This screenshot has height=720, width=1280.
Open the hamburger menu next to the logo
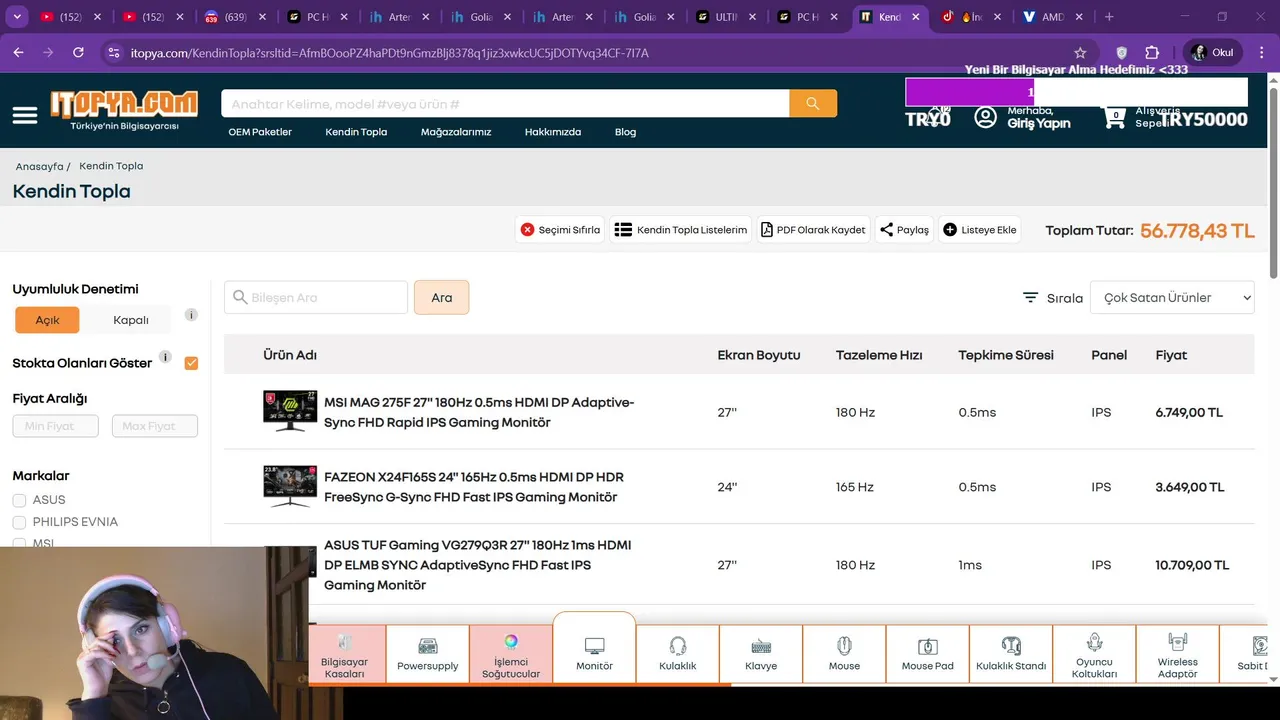pyautogui.click(x=25, y=115)
